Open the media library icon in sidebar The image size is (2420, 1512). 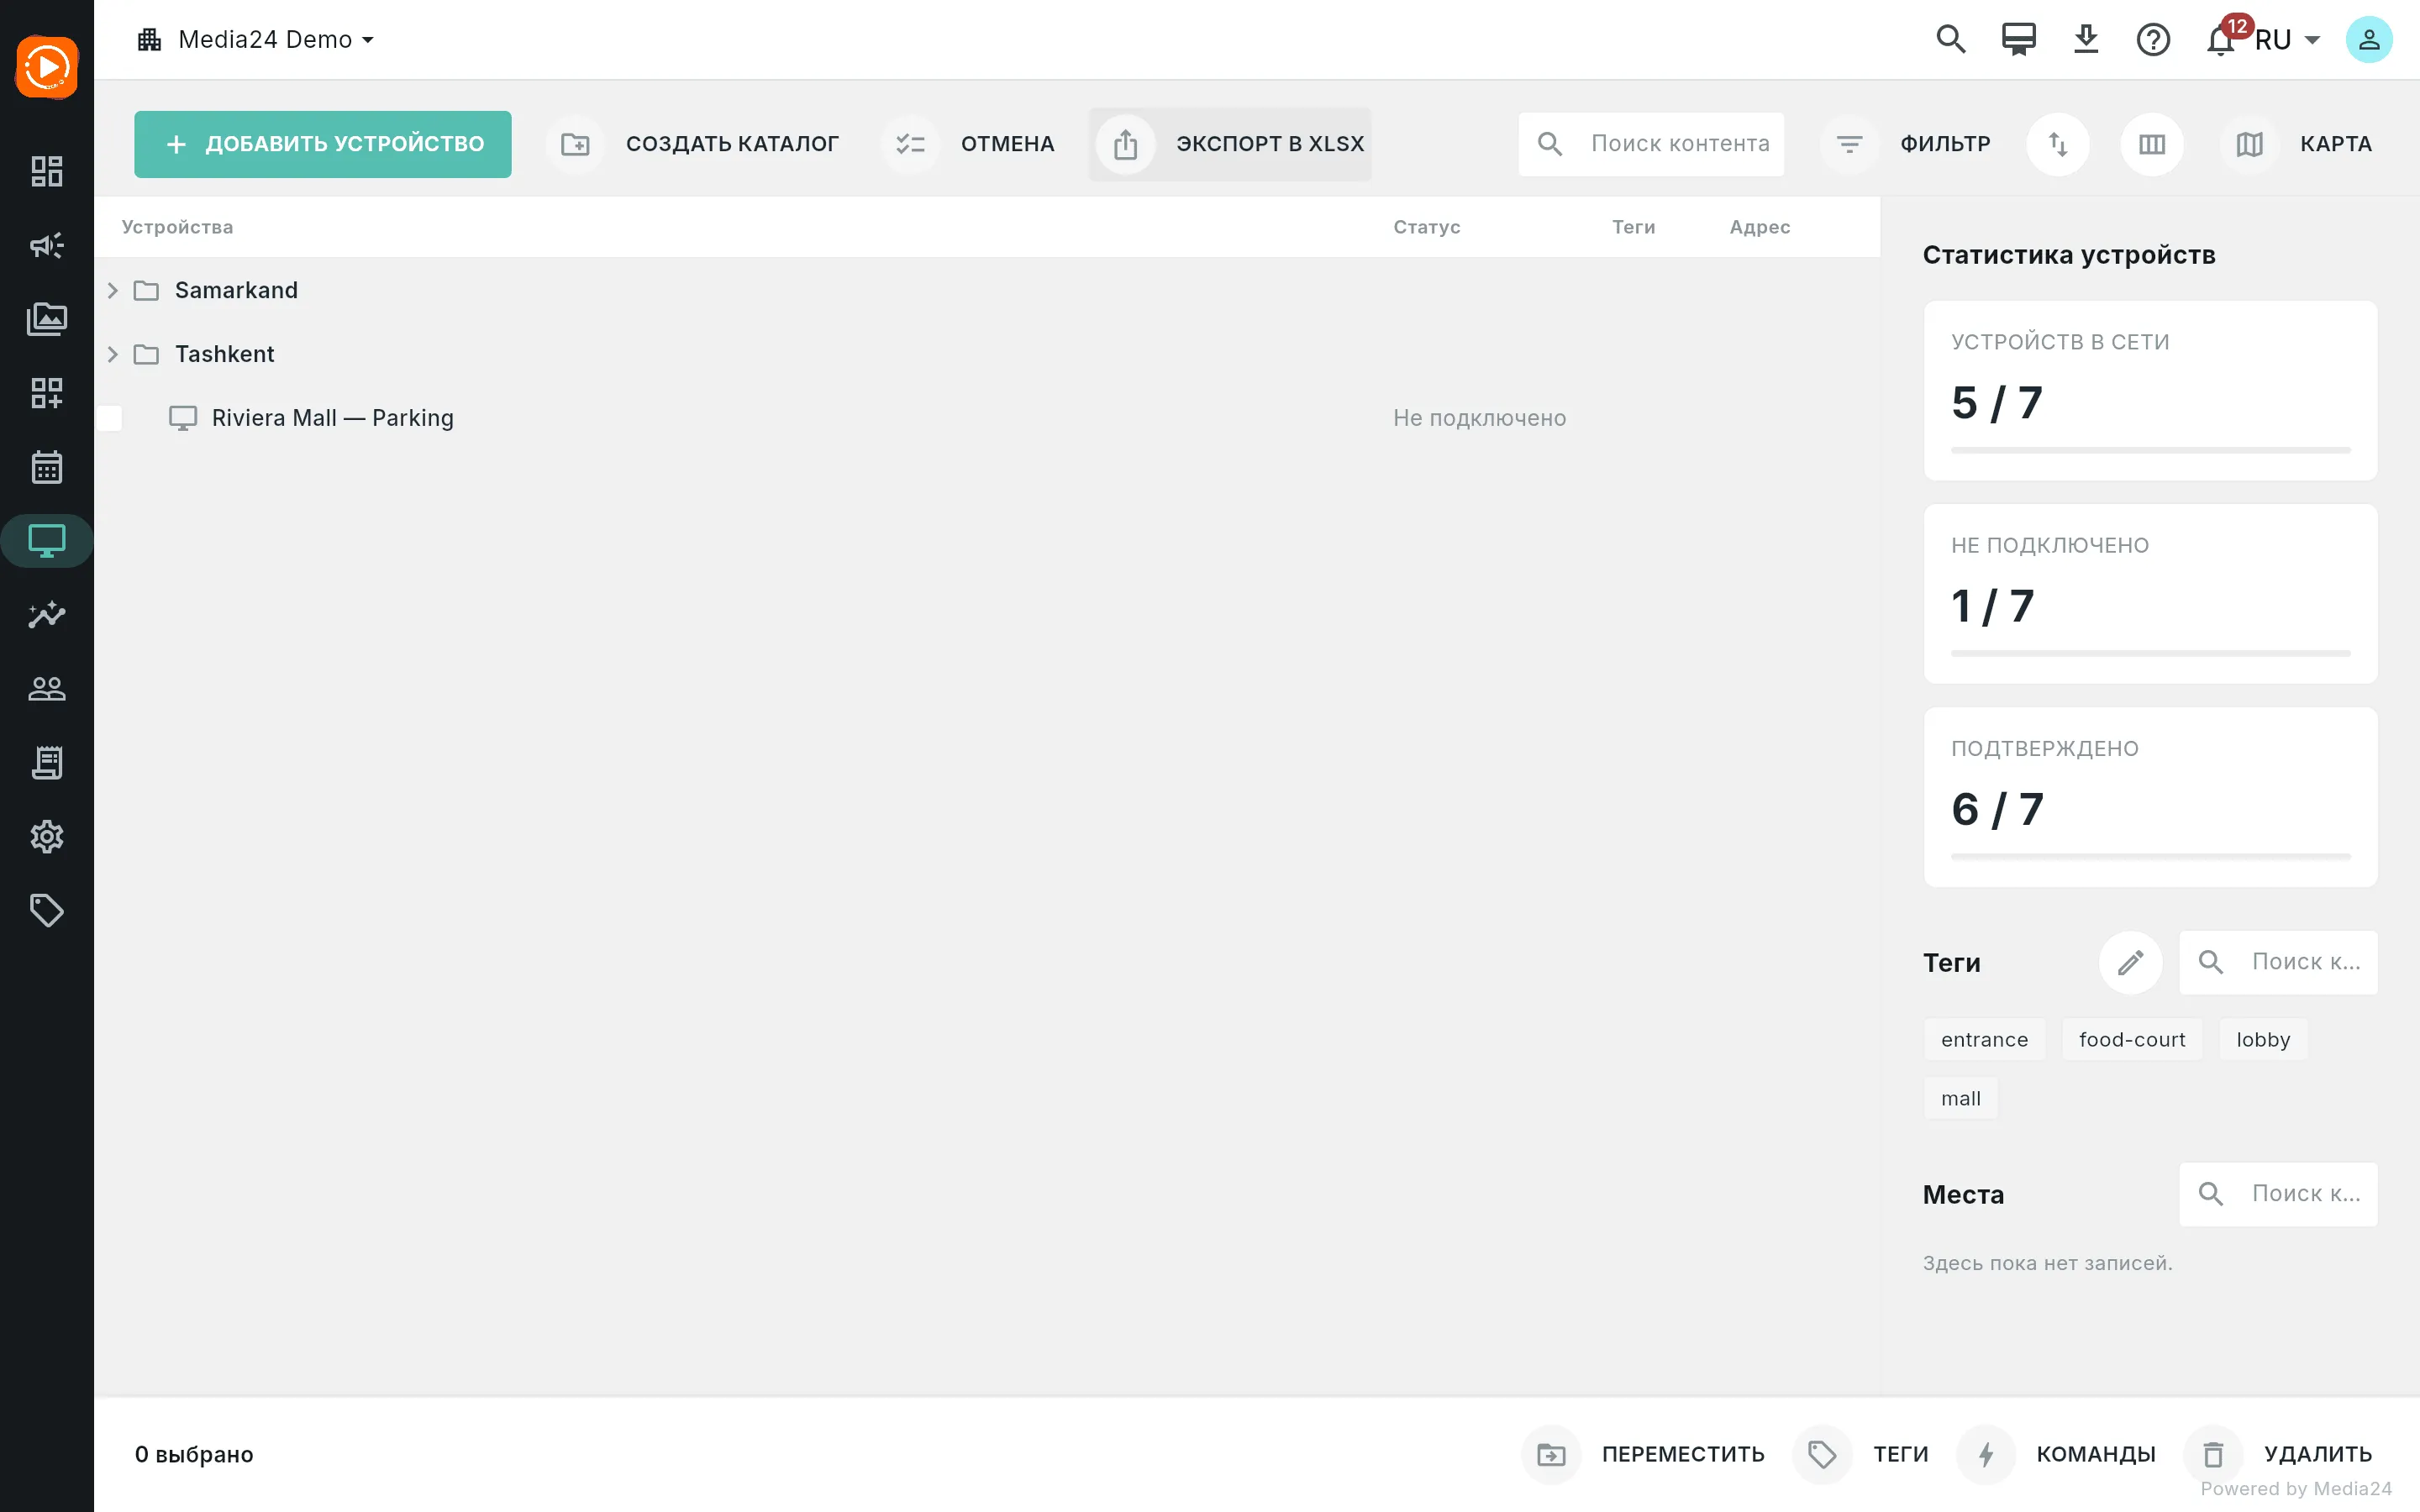[x=47, y=319]
